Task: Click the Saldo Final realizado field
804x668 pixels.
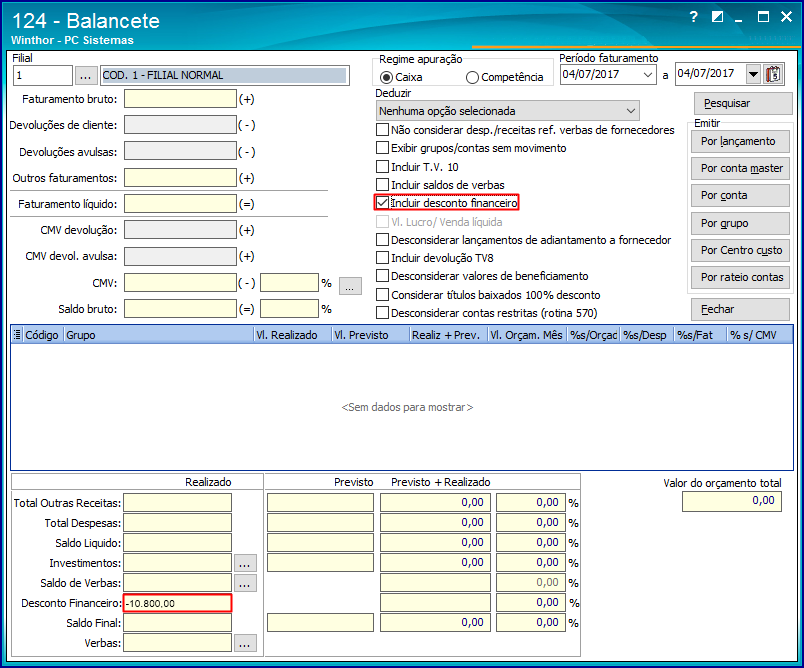Action: click(x=177, y=623)
